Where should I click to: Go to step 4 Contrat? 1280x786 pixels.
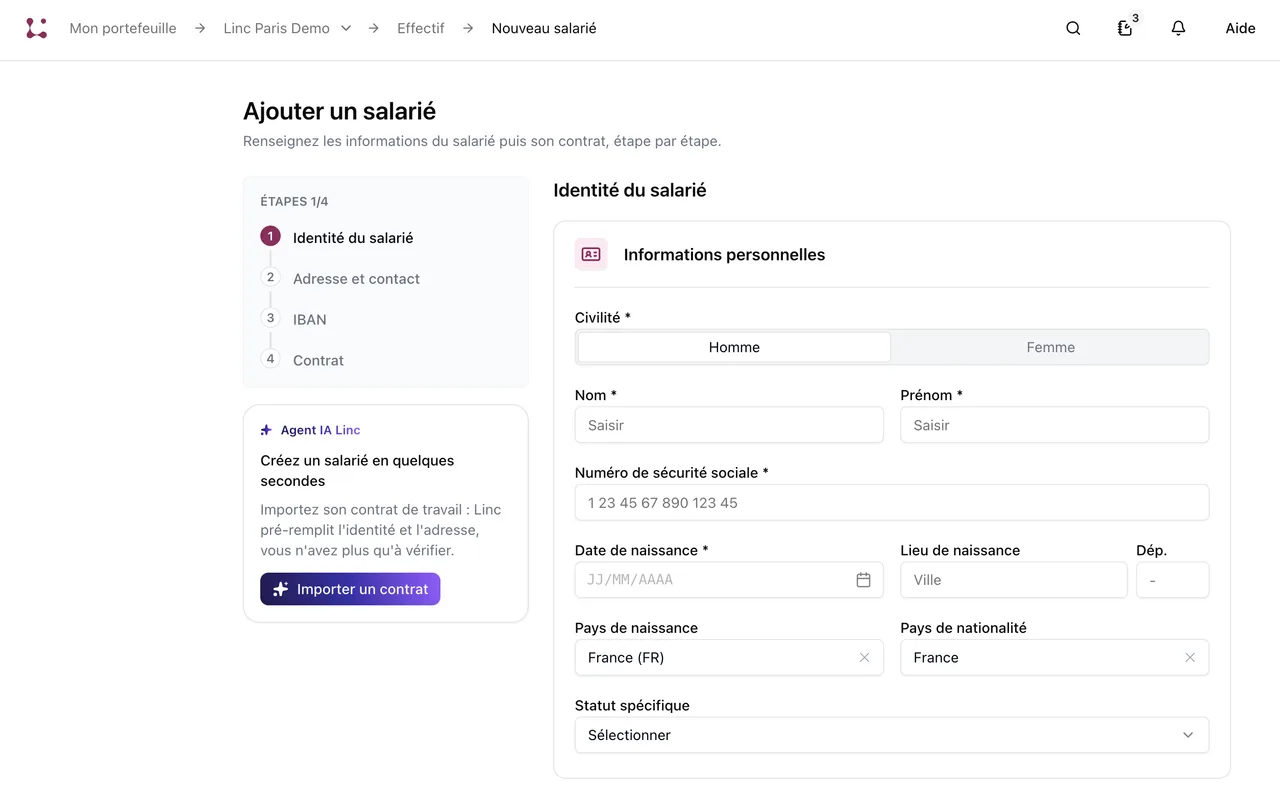coord(302,360)
